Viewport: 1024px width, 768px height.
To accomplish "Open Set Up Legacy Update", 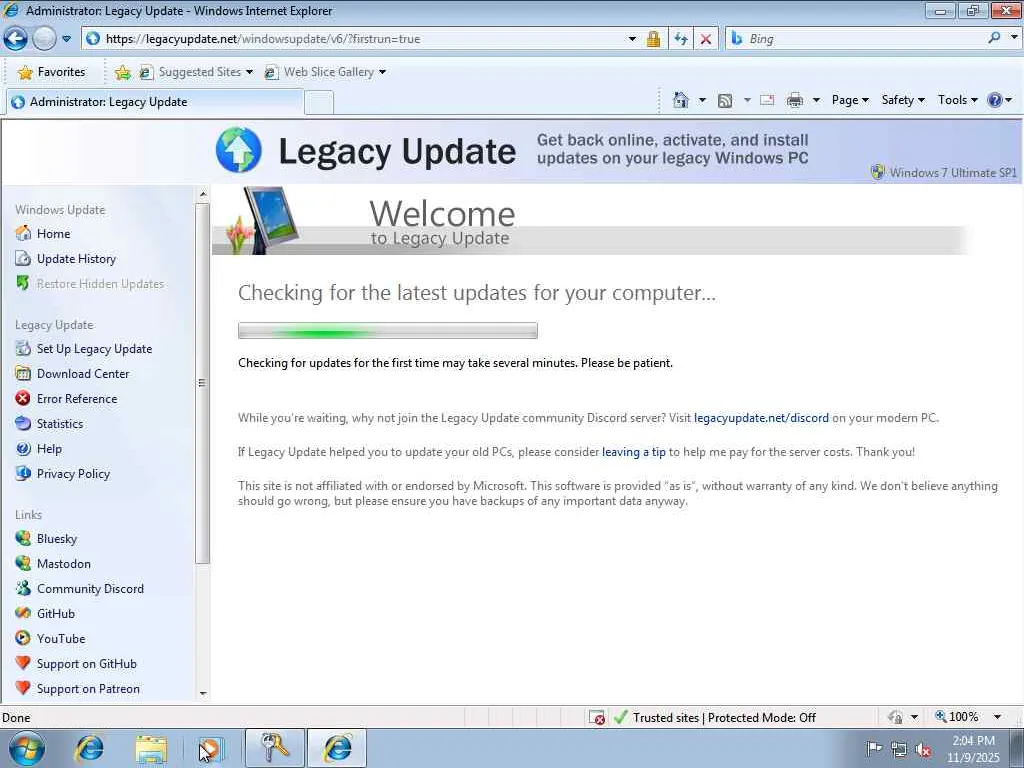I will 84,349.
